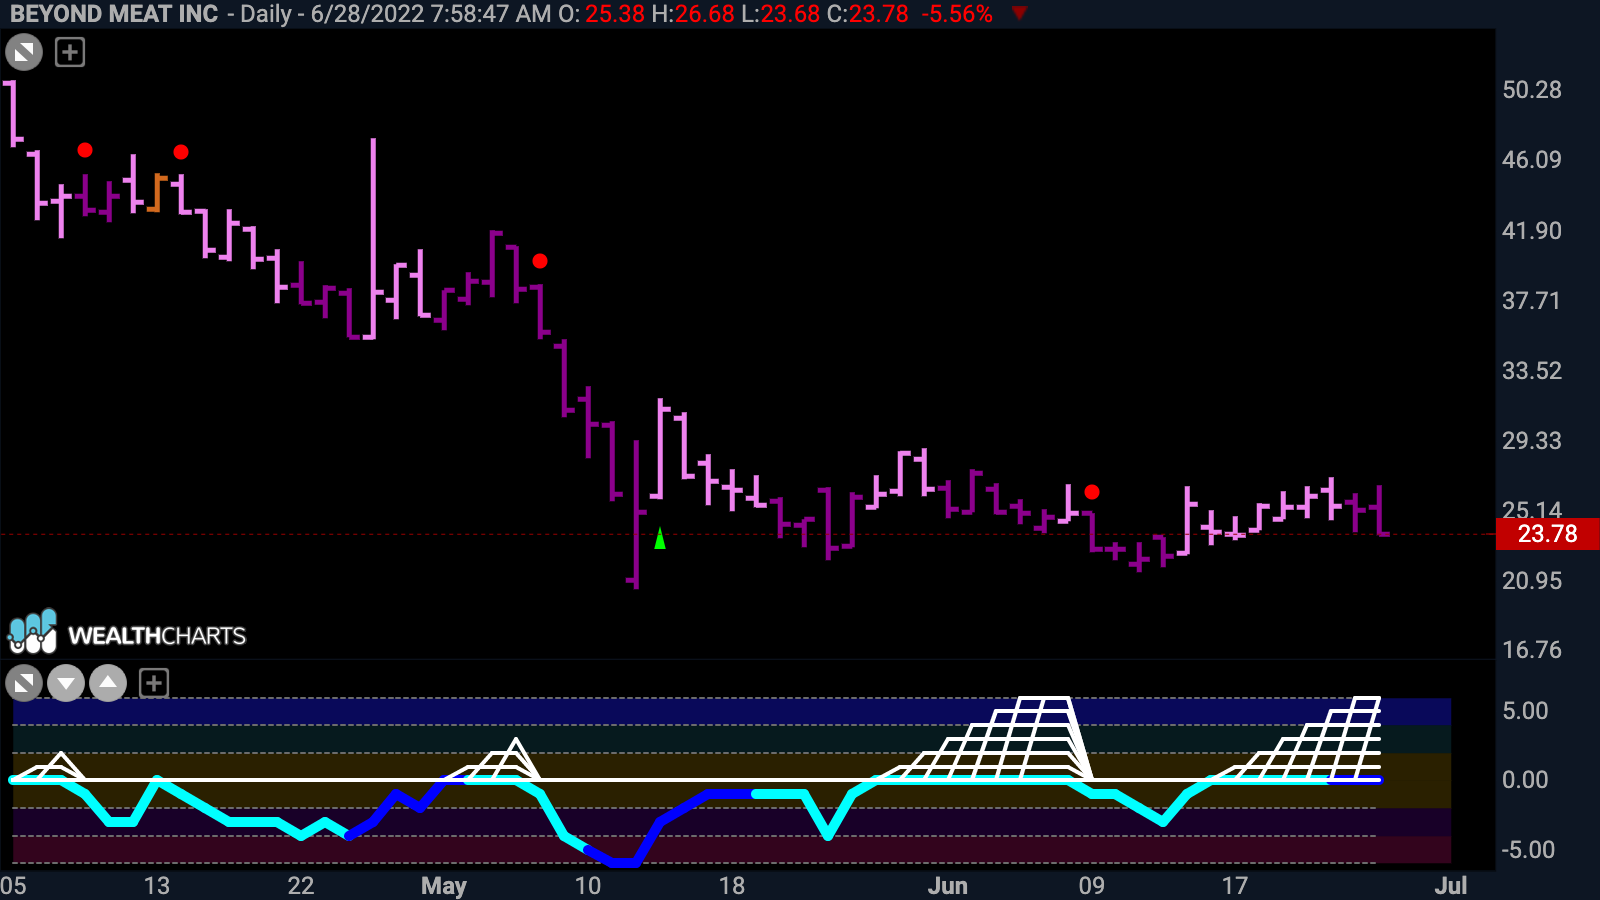Click the tall pink spike bar in late April
The height and width of the screenshot is (900, 1600).
click(x=373, y=238)
